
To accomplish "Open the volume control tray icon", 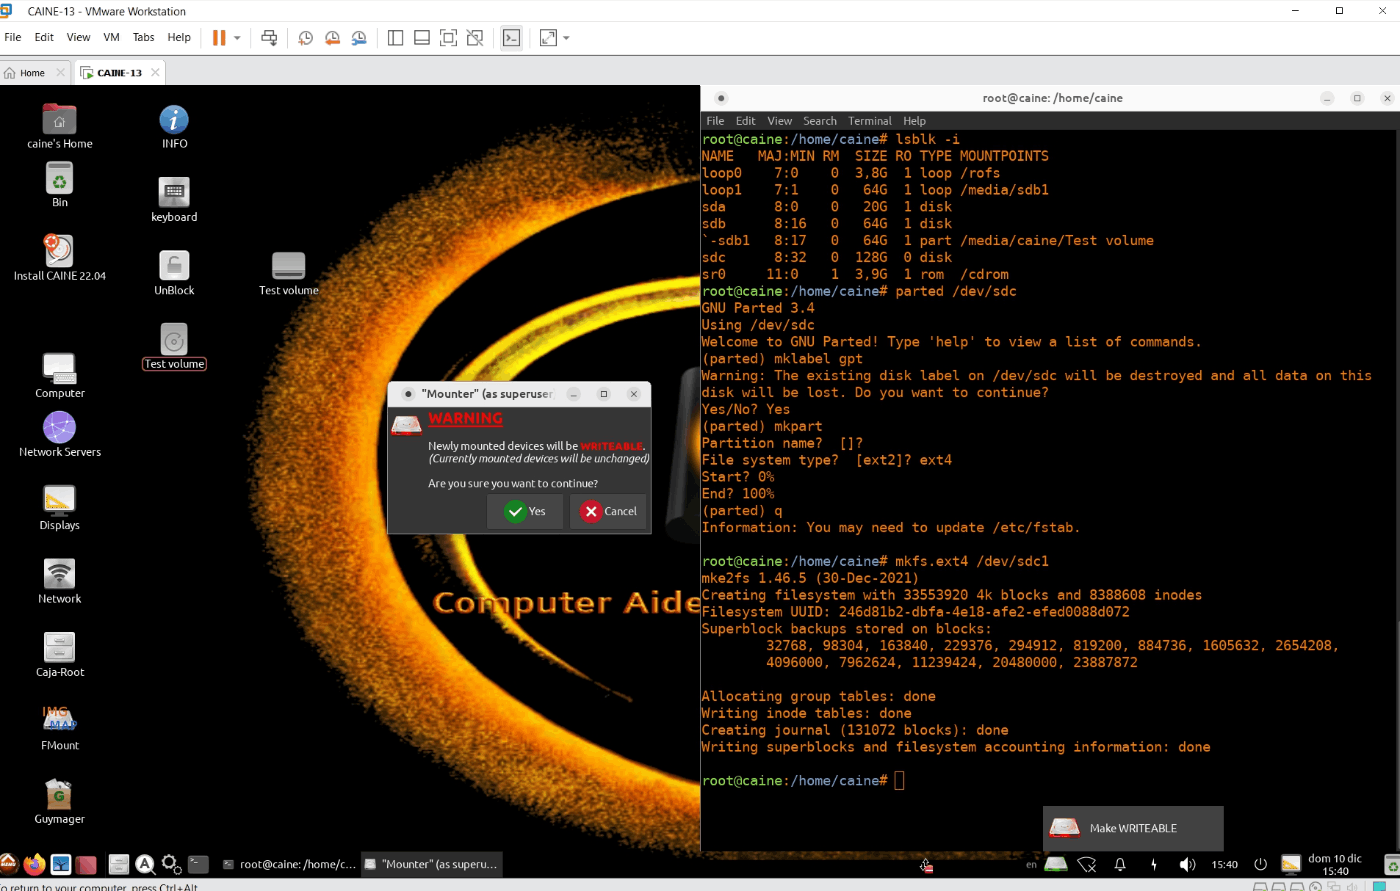I will pyautogui.click(x=1187, y=864).
